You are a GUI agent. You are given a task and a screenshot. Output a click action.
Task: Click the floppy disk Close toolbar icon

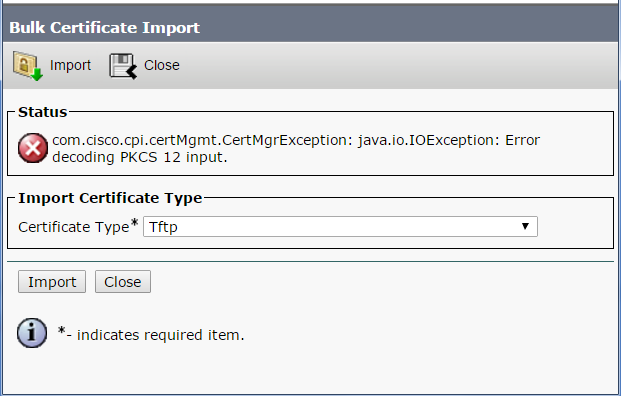pyautogui.click(x=123, y=66)
